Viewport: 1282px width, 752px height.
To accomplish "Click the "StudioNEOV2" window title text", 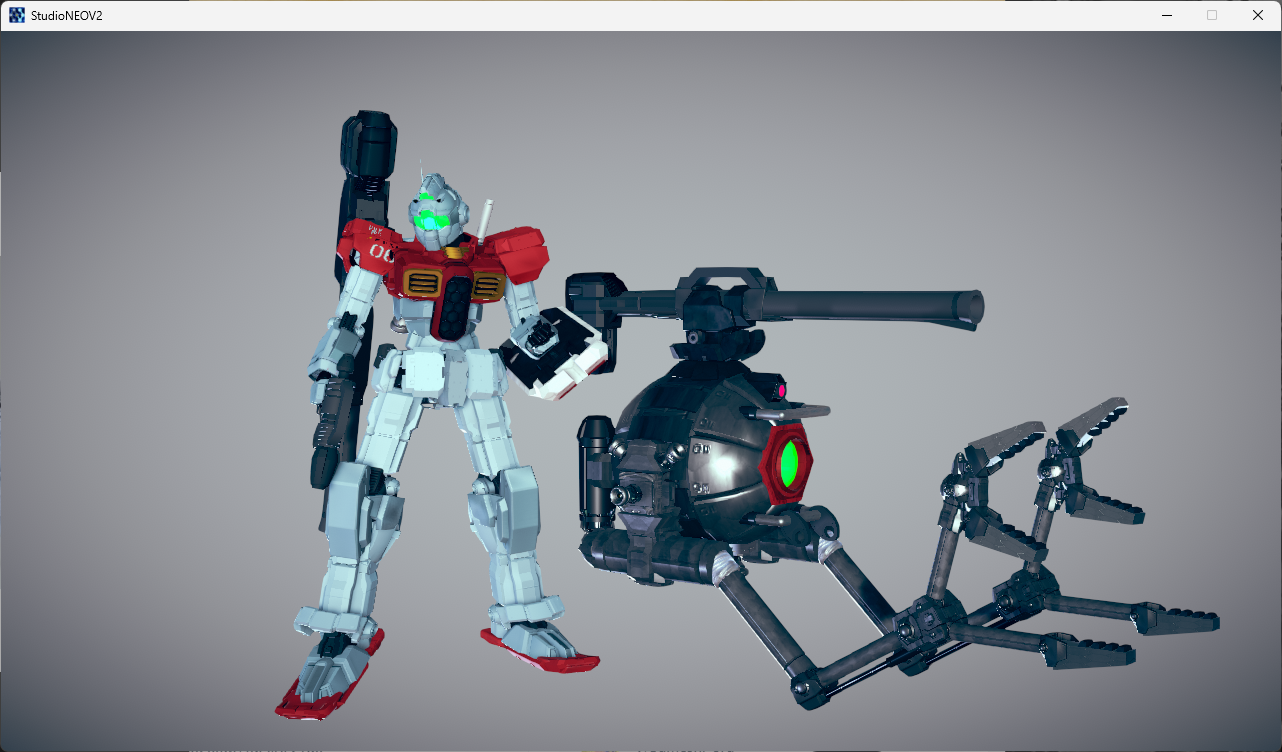I will click(x=67, y=16).
